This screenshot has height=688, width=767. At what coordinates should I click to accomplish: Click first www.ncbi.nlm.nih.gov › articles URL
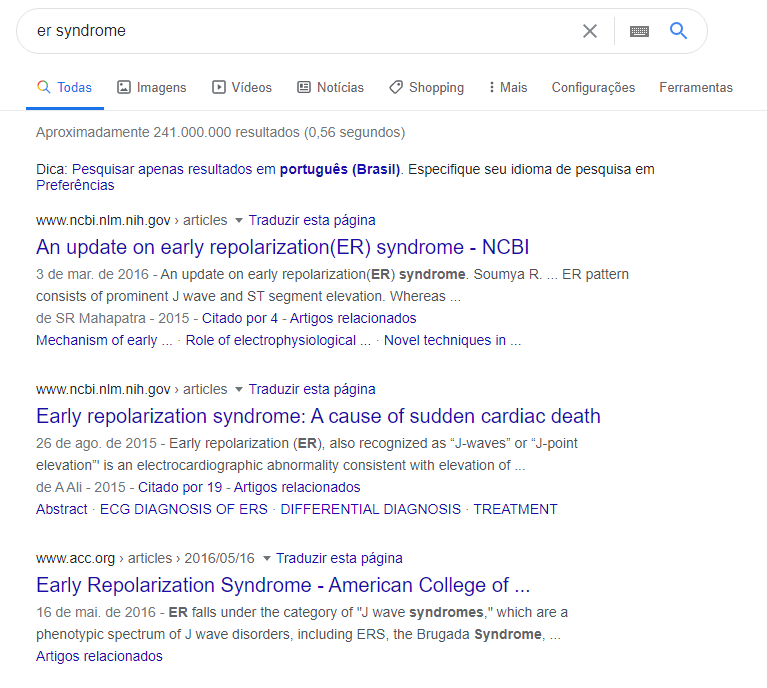pos(132,220)
